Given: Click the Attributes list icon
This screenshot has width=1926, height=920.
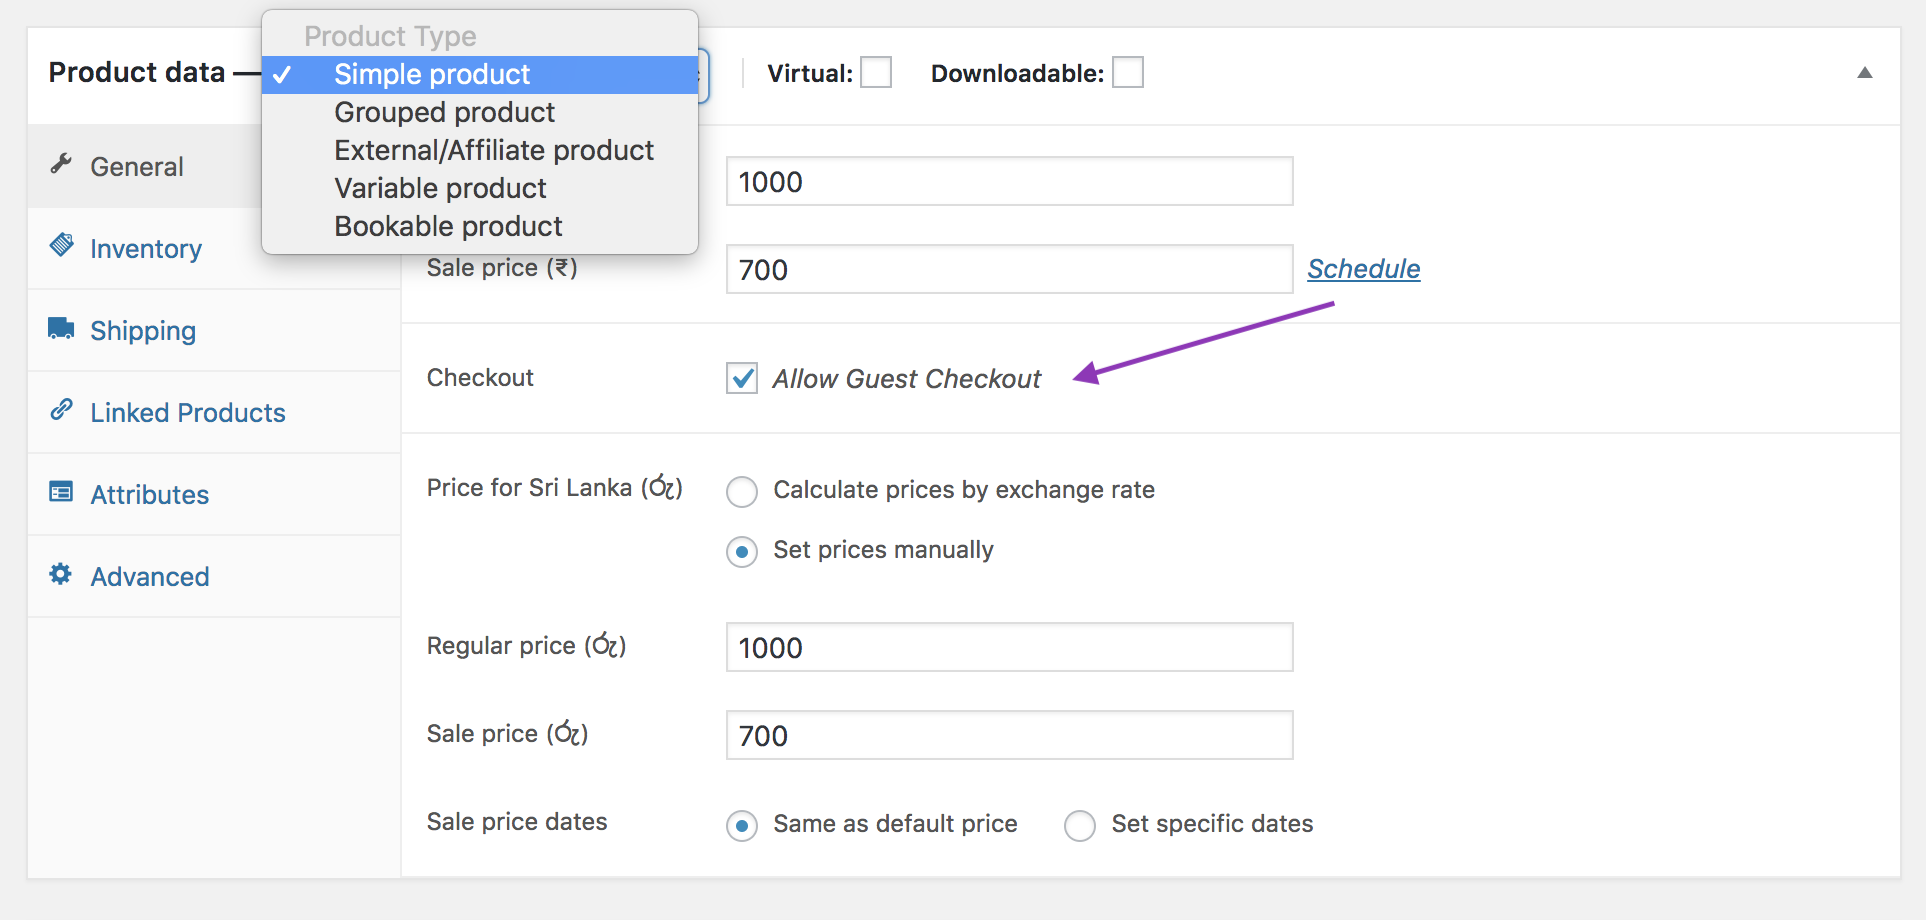Looking at the screenshot, I should (61, 492).
